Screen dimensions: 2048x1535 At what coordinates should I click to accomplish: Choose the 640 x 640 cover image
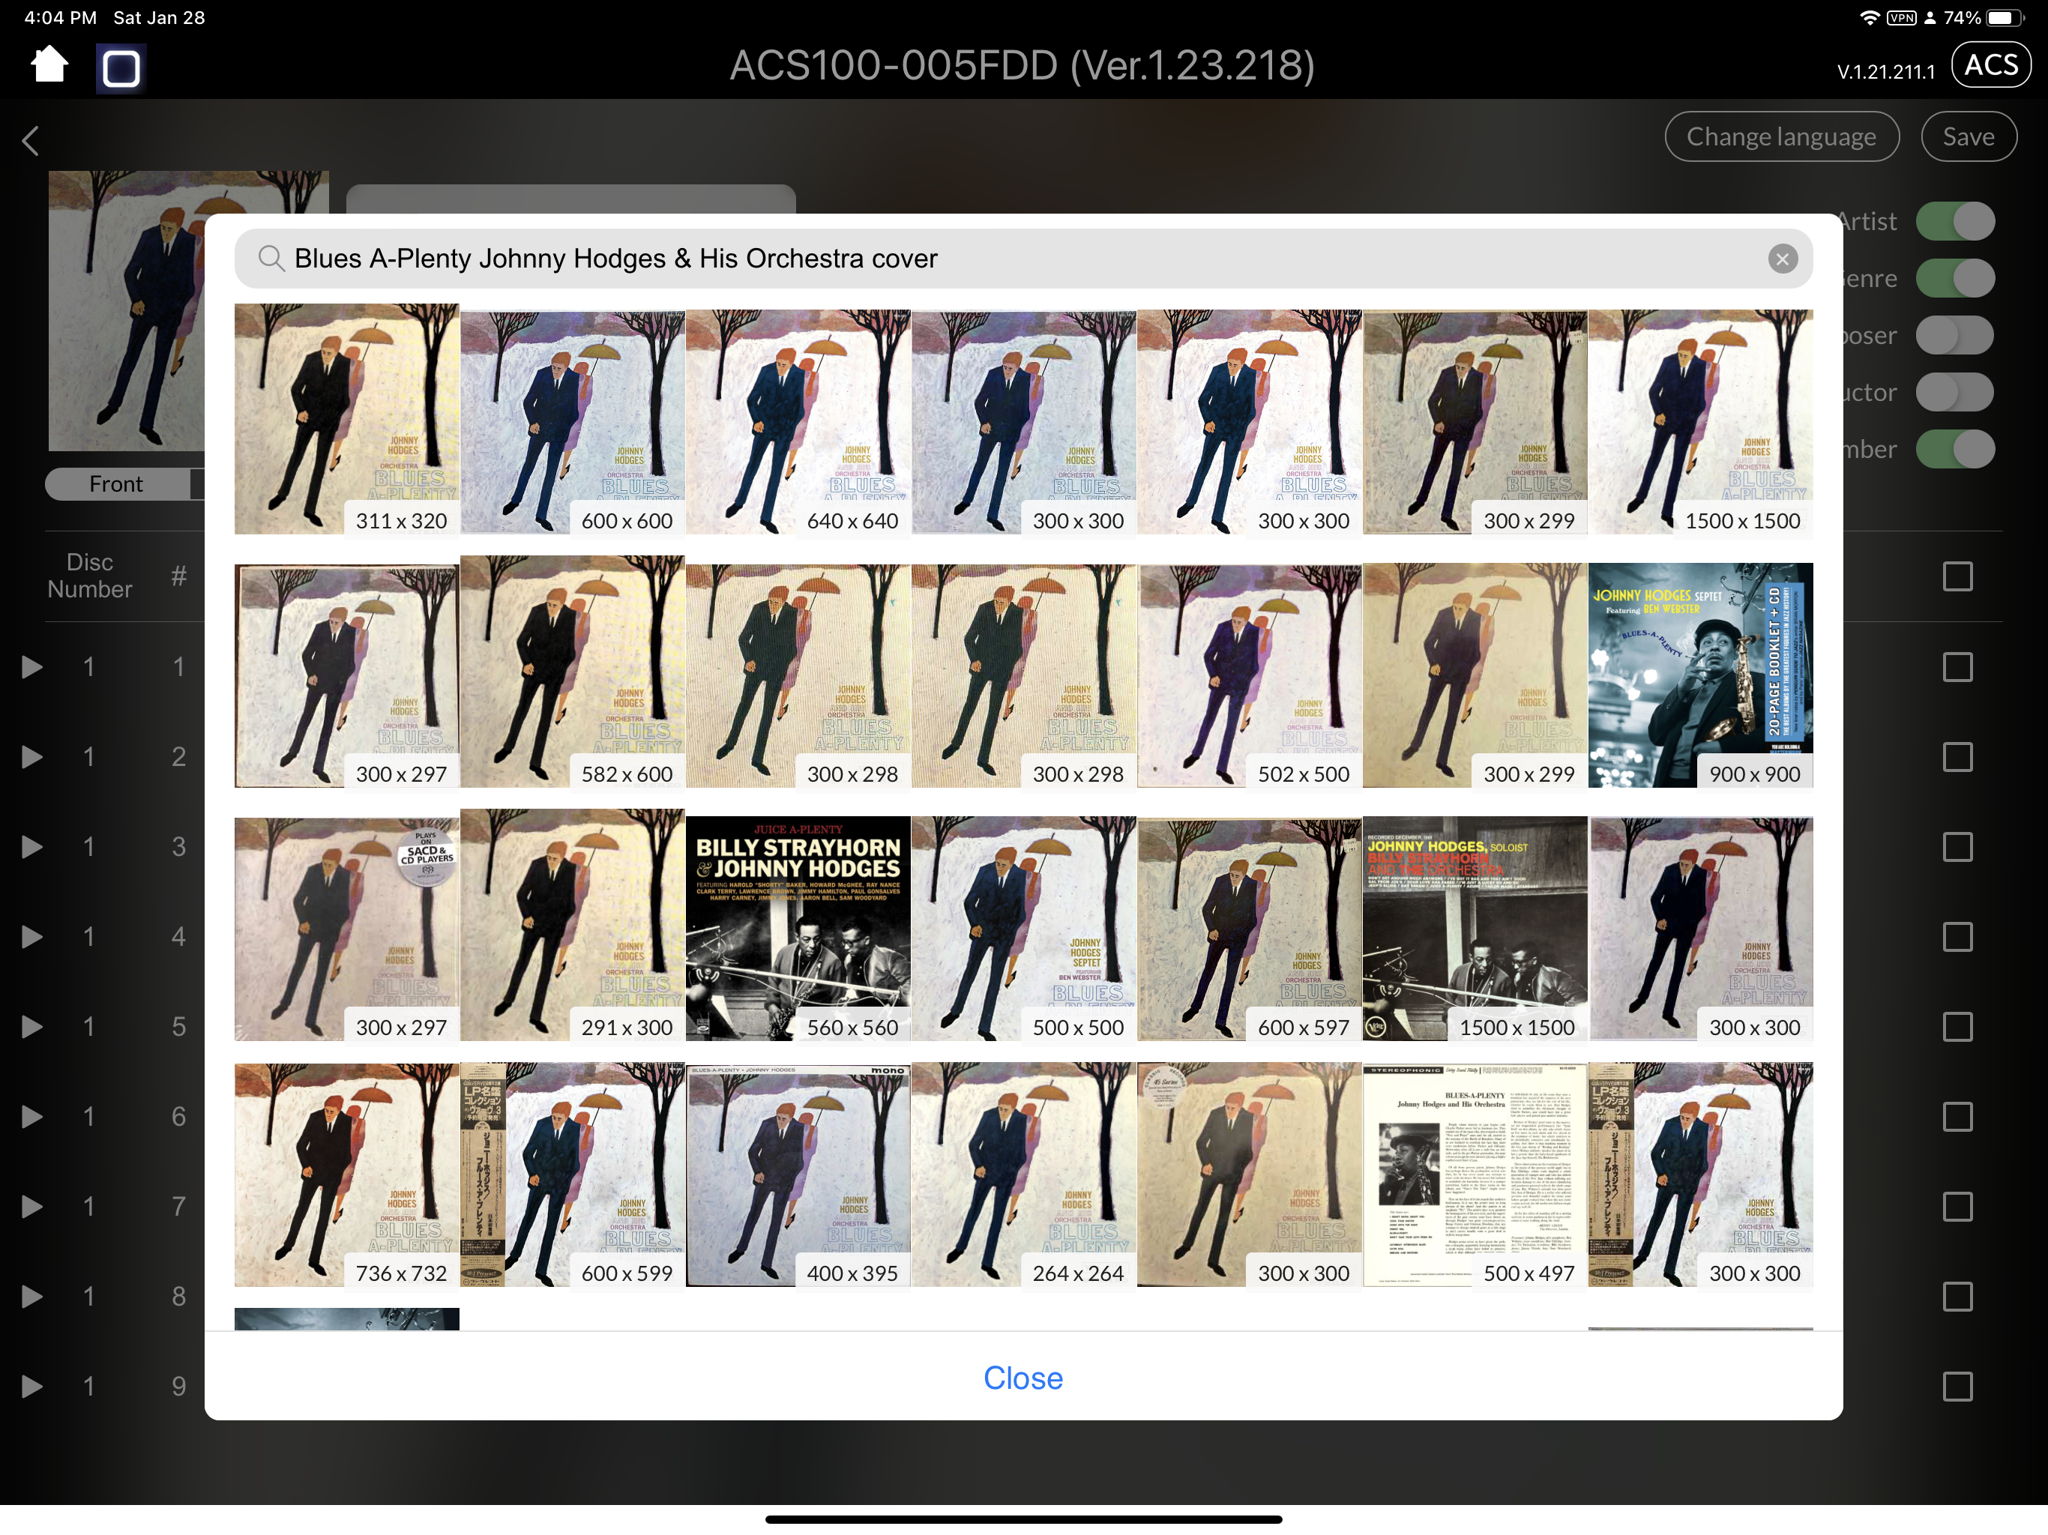(x=798, y=421)
